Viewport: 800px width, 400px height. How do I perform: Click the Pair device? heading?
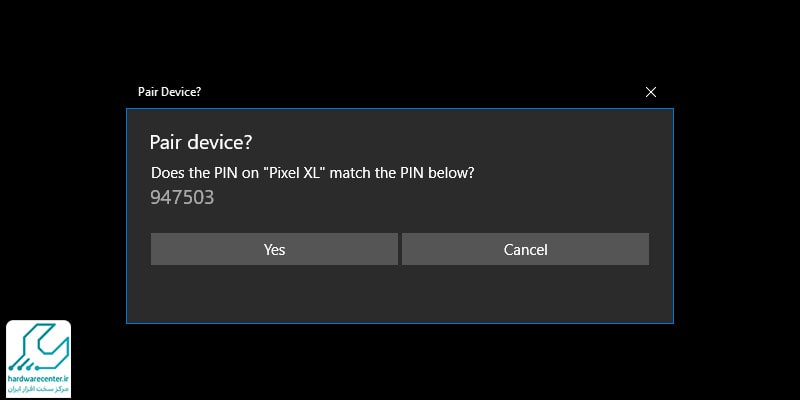[x=201, y=142]
